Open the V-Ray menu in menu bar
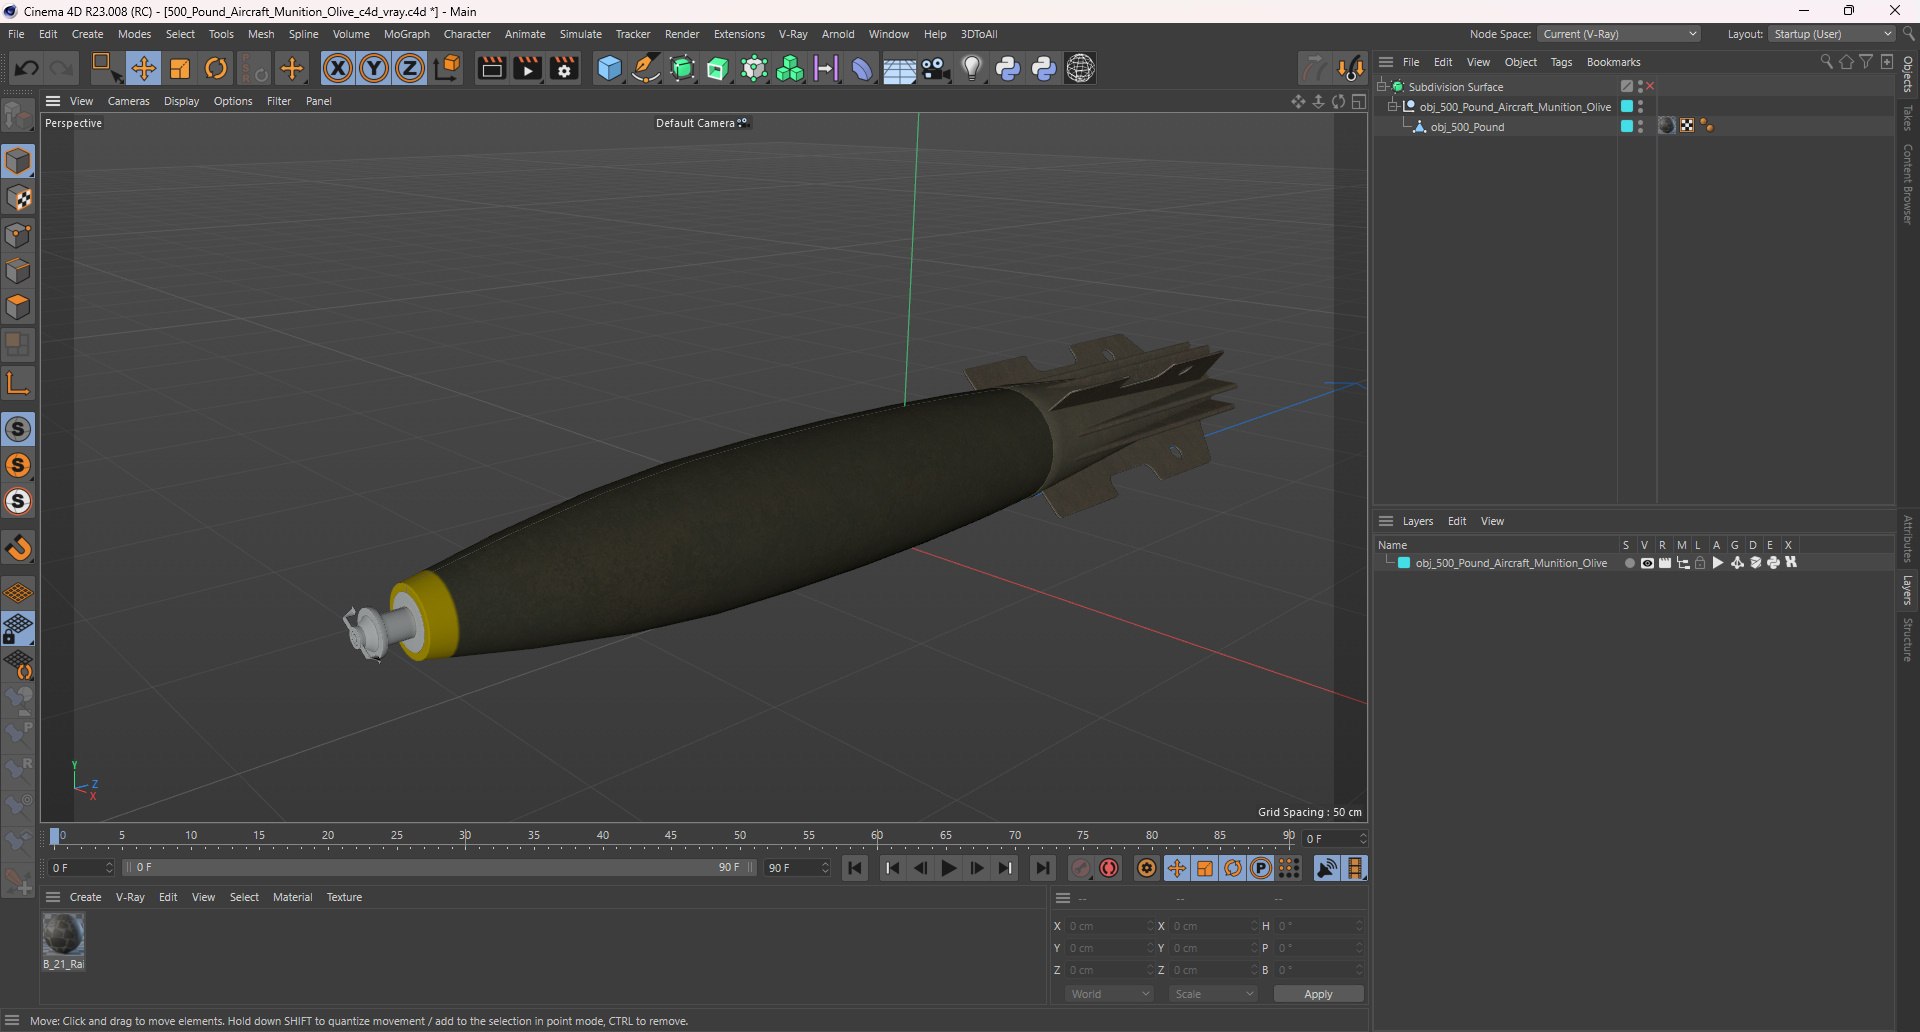 (793, 34)
